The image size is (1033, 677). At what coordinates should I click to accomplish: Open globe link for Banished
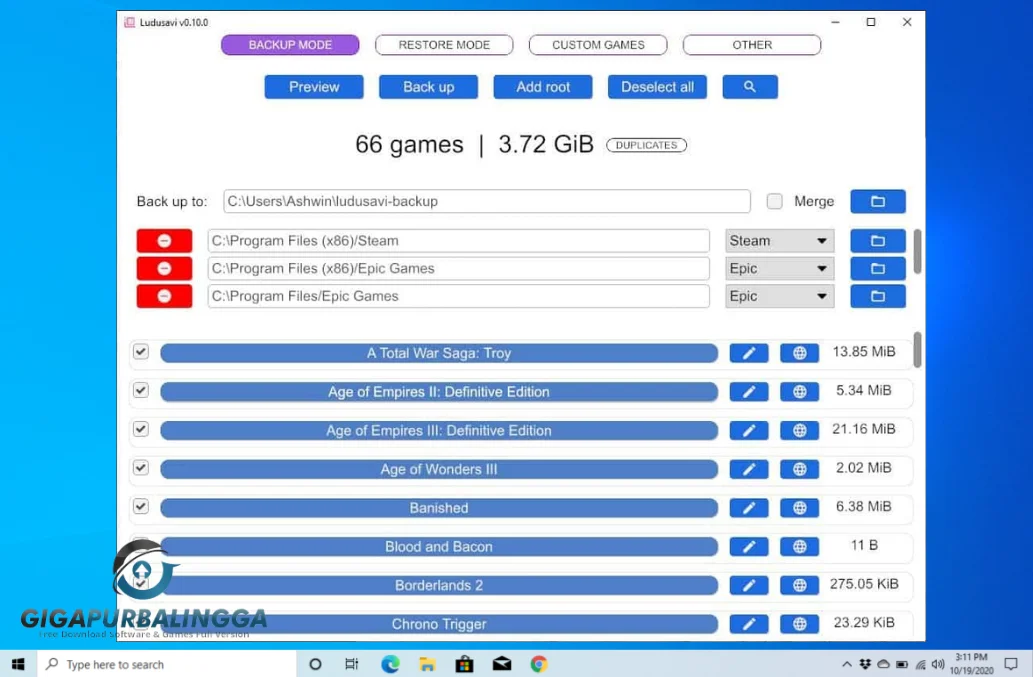pyautogui.click(x=799, y=508)
